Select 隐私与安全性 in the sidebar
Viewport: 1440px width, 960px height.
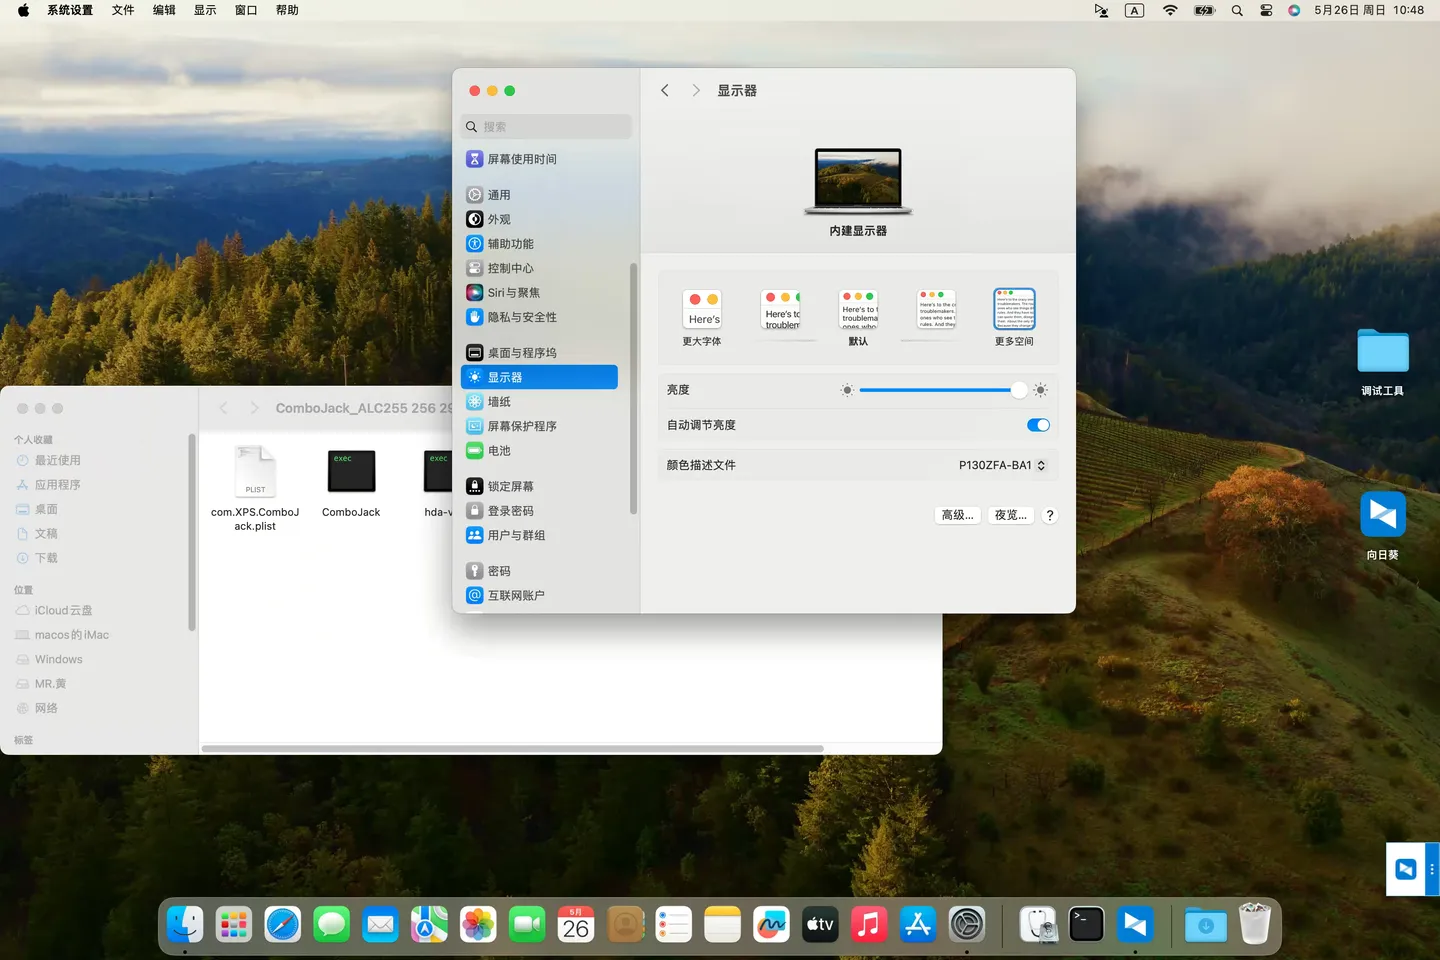coord(521,316)
